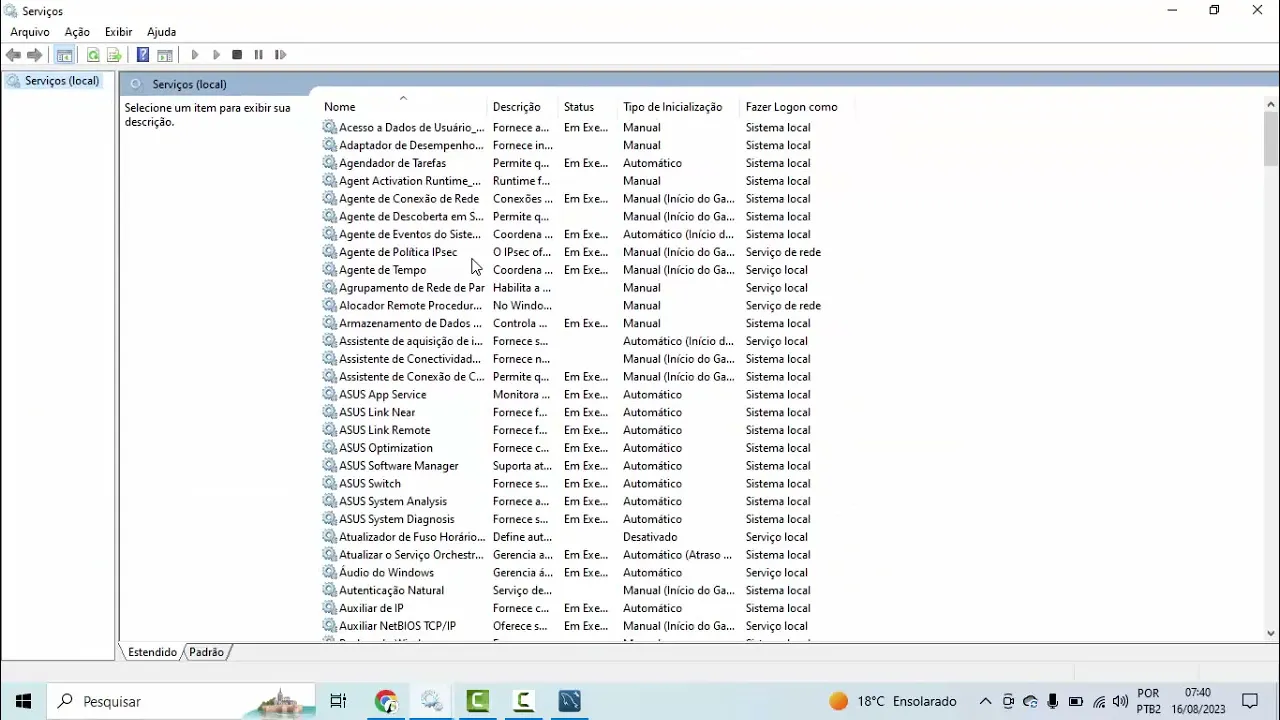Click the Restart Service icon
This screenshot has width=1280, height=720.
[280, 55]
